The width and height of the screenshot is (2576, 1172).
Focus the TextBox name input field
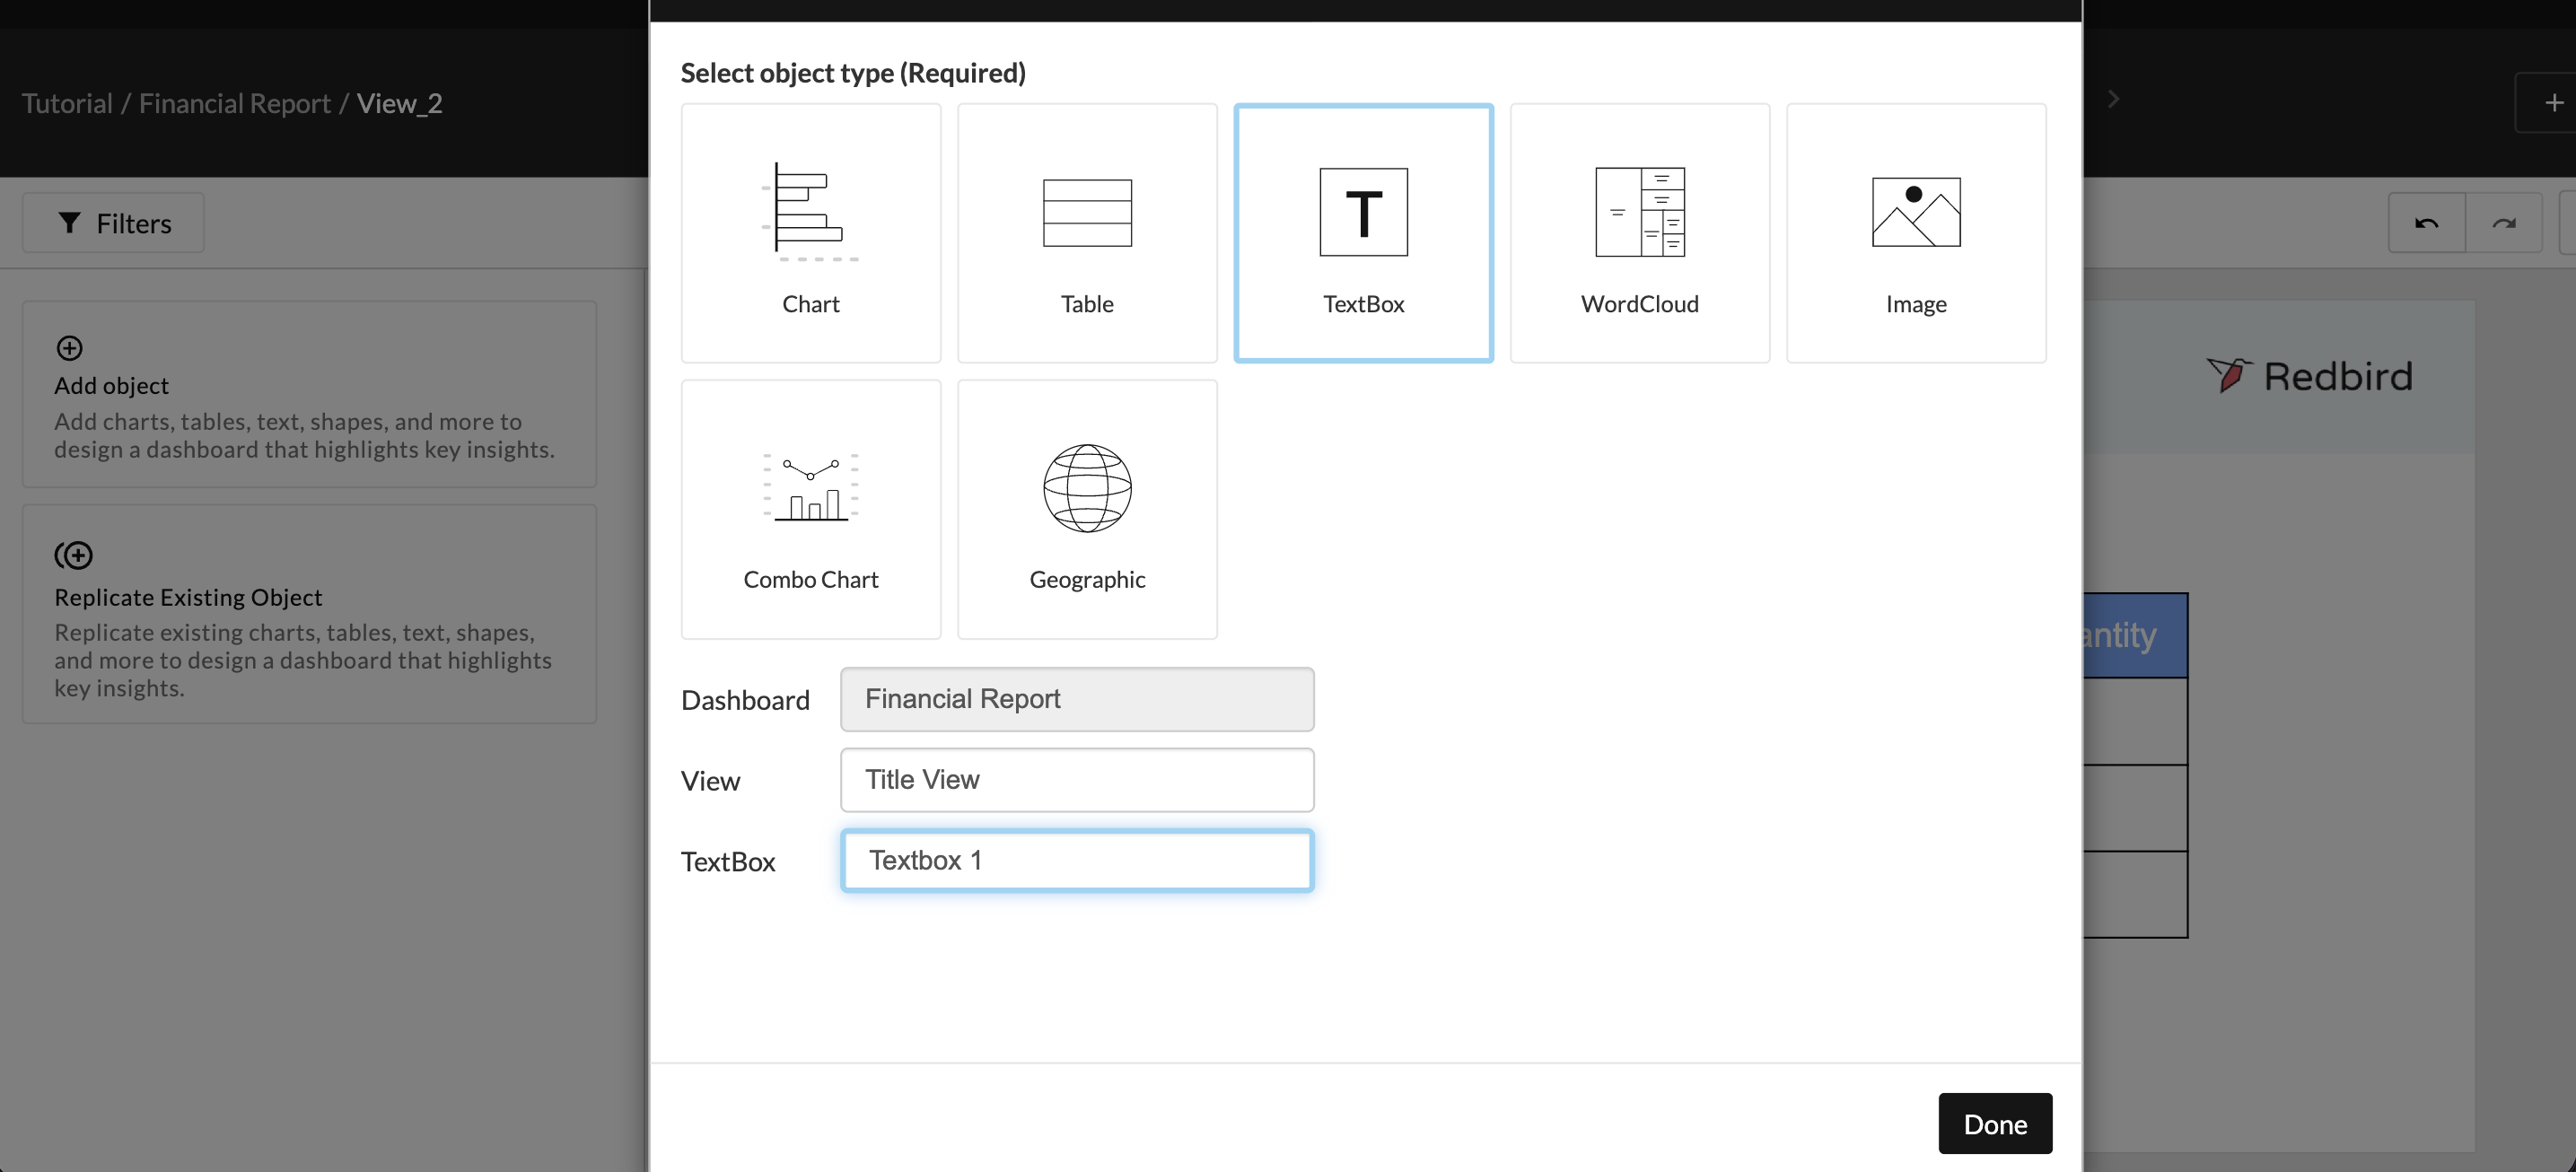pyautogui.click(x=1076, y=860)
